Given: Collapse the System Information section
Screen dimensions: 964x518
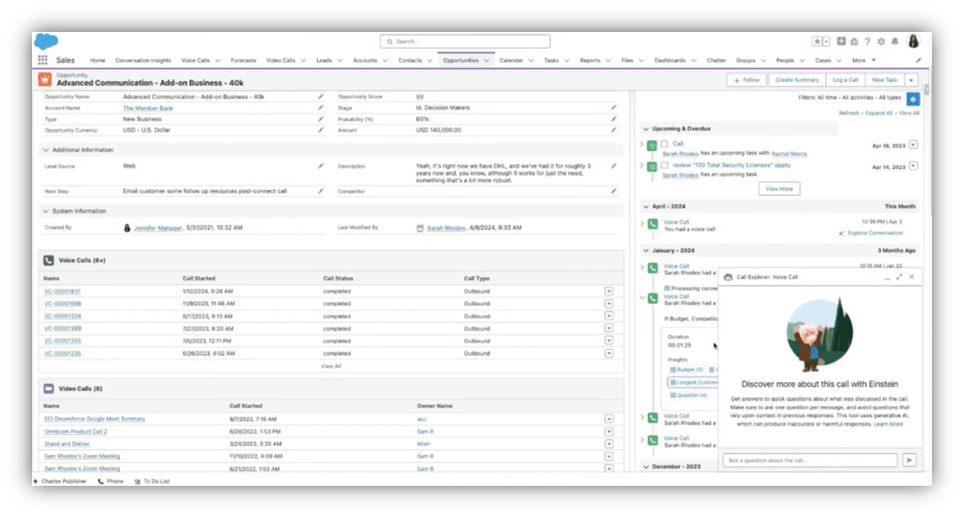Looking at the screenshot, I should pyautogui.click(x=45, y=211).
